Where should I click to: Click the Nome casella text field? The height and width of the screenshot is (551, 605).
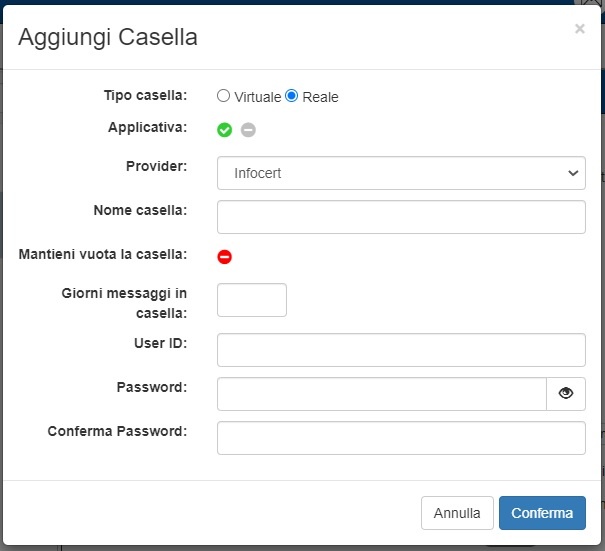tap(401, 217)
